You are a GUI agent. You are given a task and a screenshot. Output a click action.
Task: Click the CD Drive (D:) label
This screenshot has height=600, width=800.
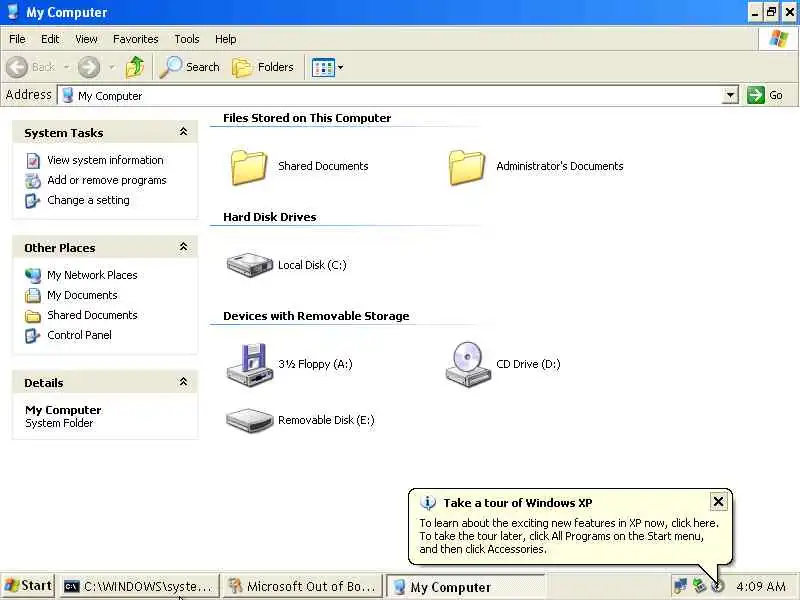(x=528, y=364)
